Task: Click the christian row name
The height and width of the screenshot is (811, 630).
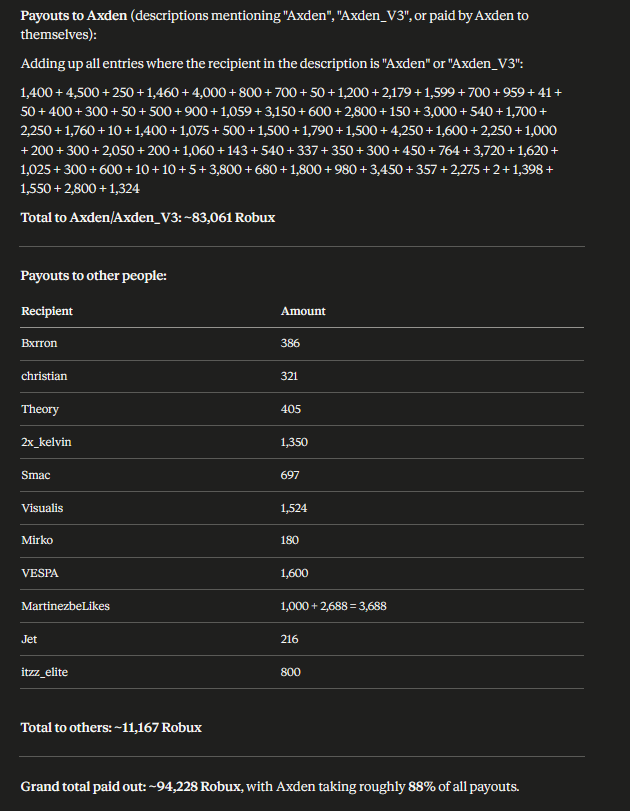Action: pyautogui.click(x=44, y=376)
